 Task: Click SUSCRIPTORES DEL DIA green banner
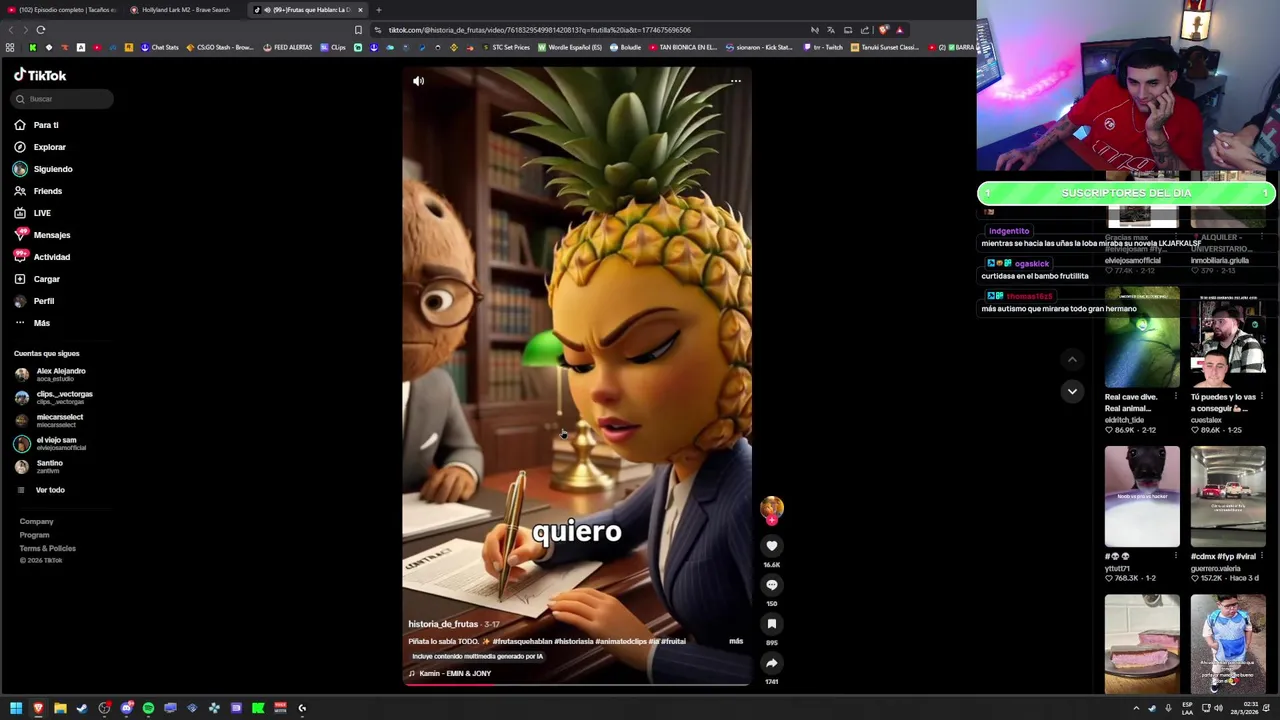click(1126, 193)
